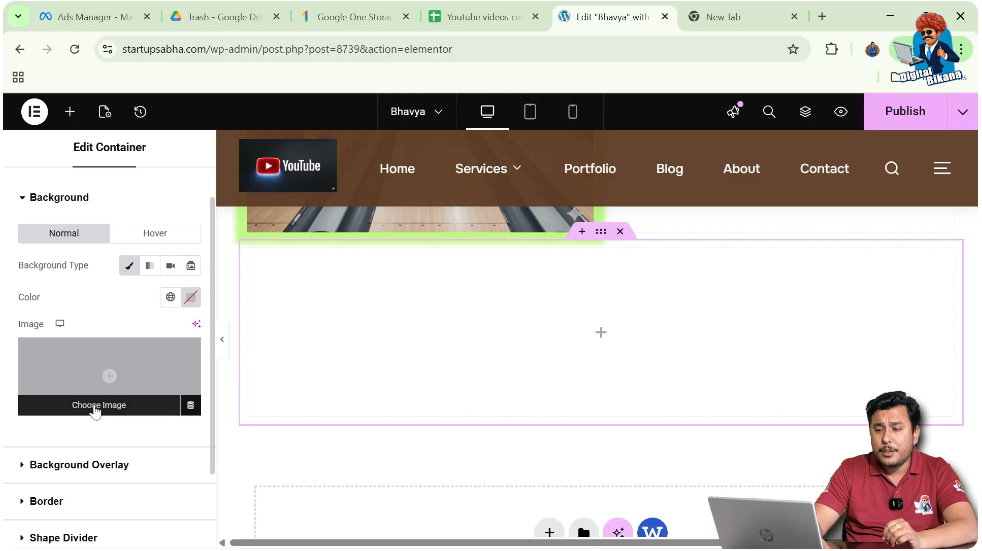This screenshot has height=551, width=982.
Task: Open the Structure layers icon
Action: coord(805,112)
